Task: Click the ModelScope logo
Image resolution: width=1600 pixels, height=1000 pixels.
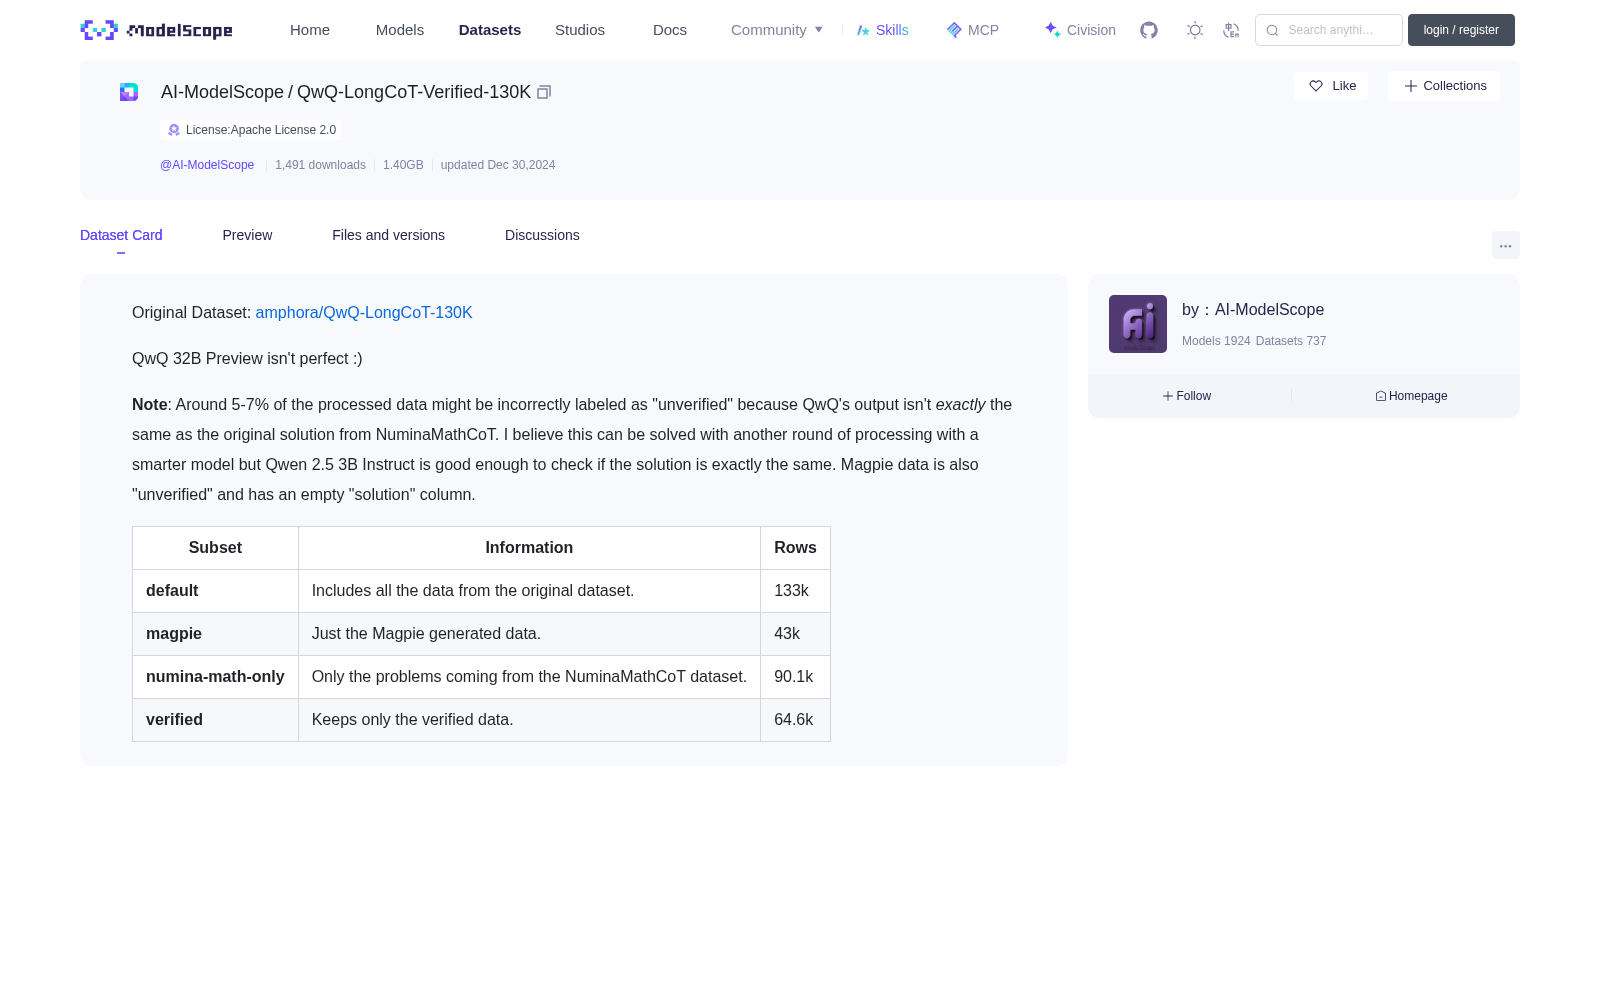Action: [157, 30]
